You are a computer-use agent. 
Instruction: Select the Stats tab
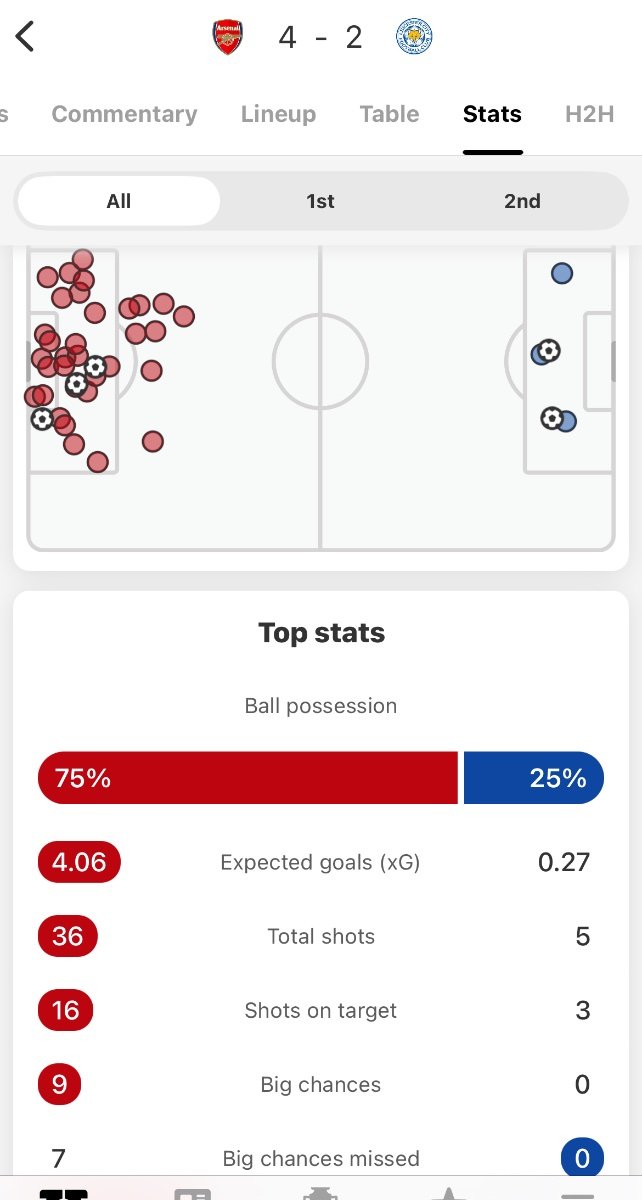coord(492,114)
